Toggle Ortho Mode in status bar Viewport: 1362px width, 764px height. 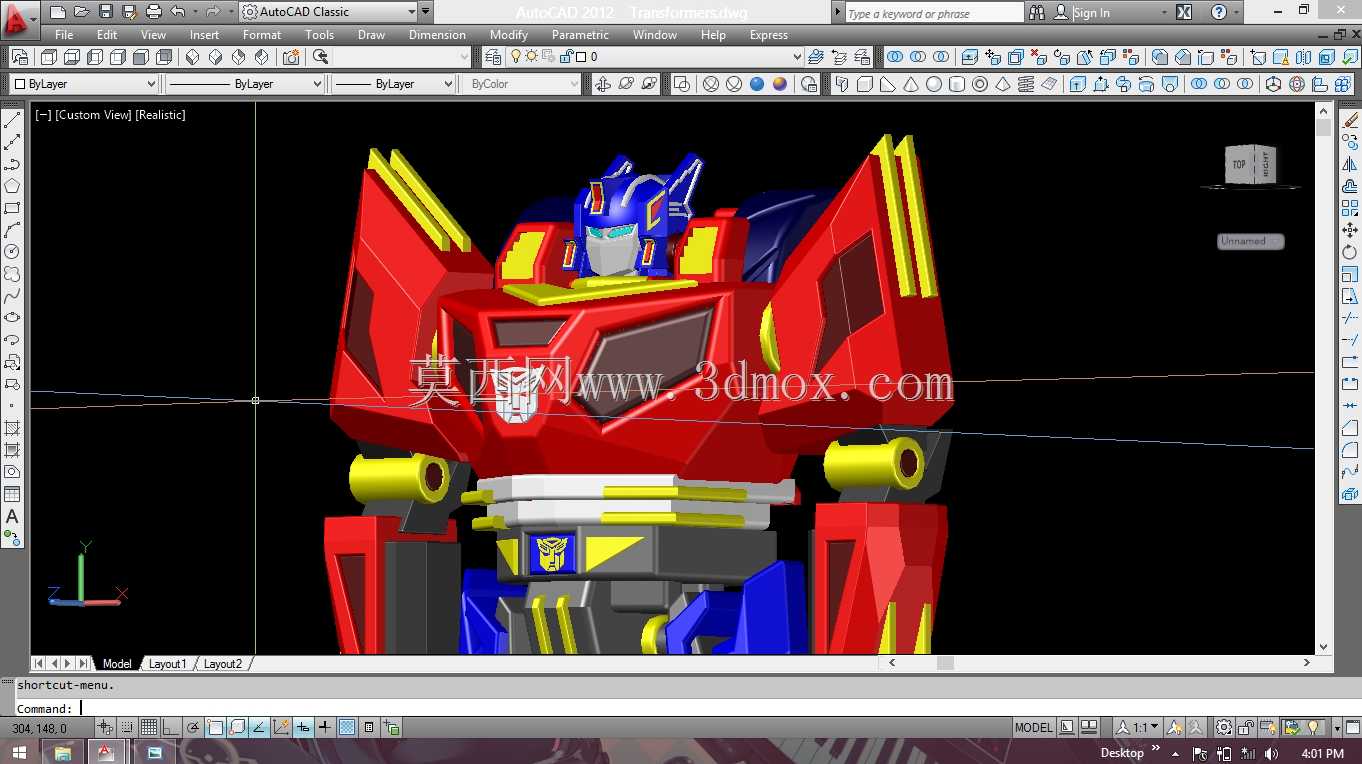point(170,727)
